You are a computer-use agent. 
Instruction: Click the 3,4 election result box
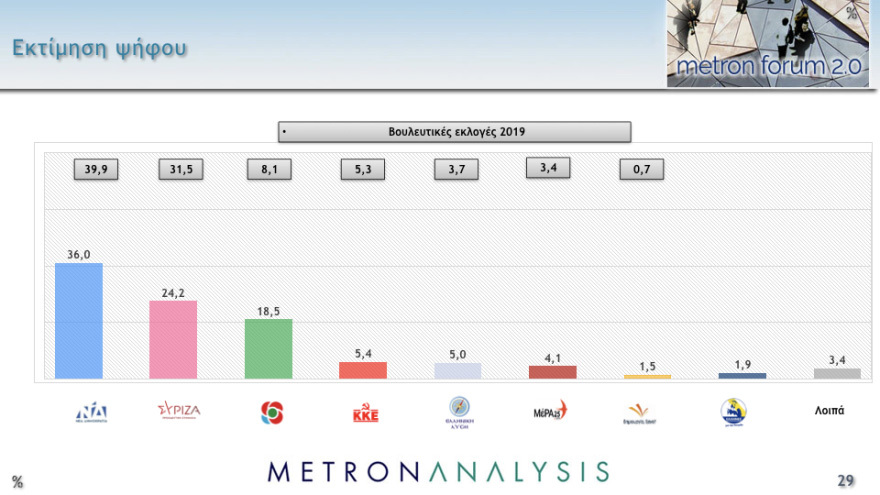coord(548,168)
